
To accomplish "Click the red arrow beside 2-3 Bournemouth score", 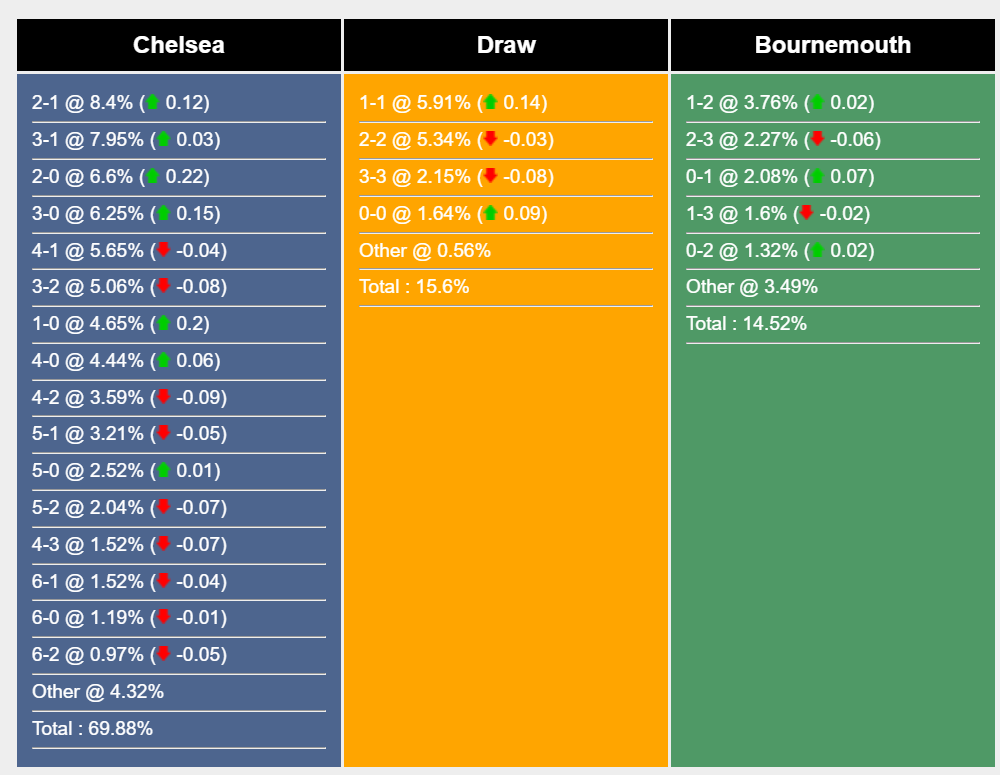I will click(817, 139).
